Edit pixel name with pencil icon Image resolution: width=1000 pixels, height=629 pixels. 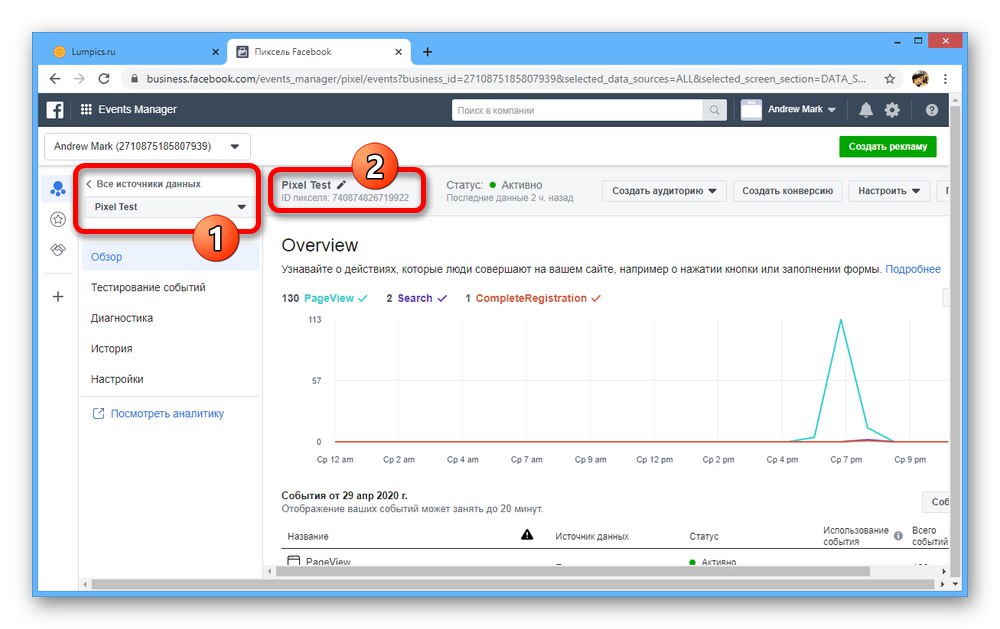[x=341, y=184]
